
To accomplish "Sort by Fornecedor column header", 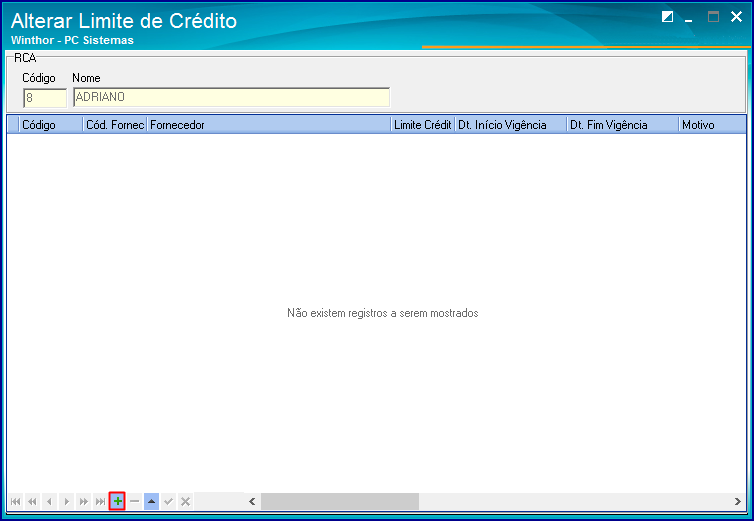I will coord(269,125).
